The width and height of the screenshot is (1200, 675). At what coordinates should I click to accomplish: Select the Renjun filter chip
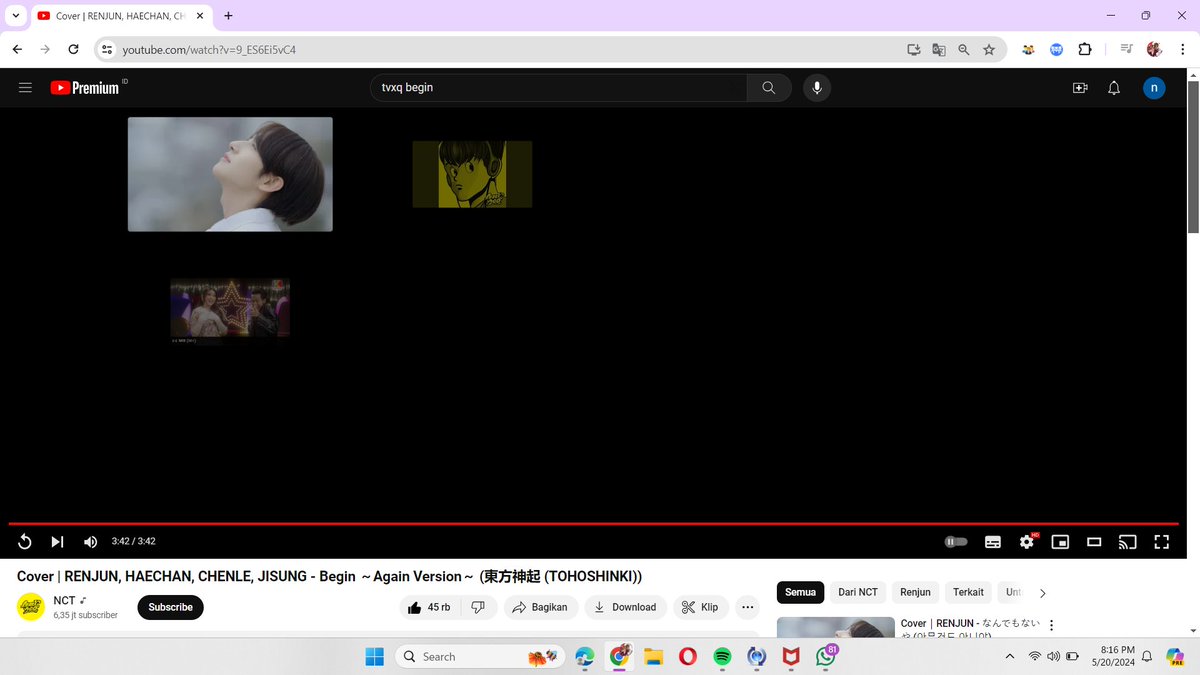915,592
